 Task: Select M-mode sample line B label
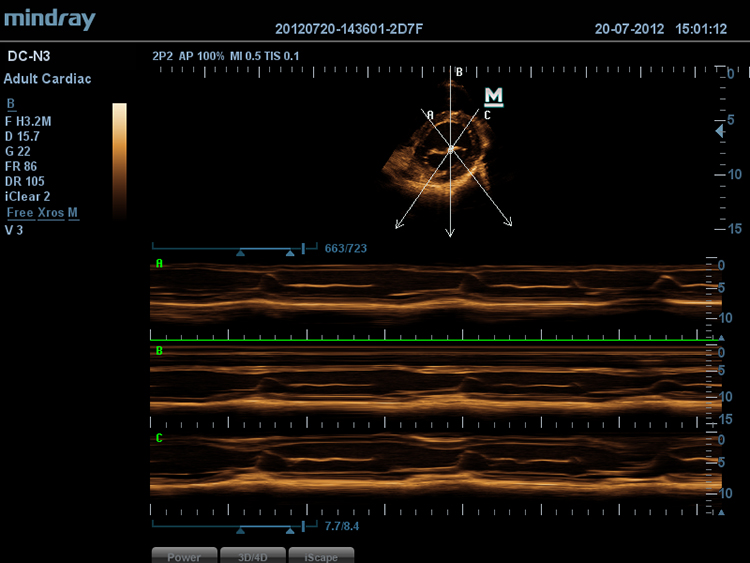[459, 72]
